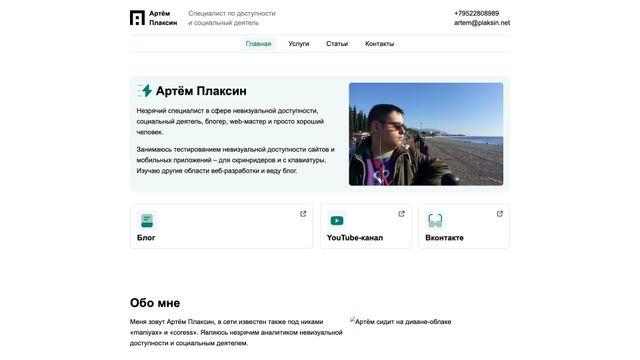Click external link icon on Блог card
The image size is (640, 360).
[x=303, y=214]
